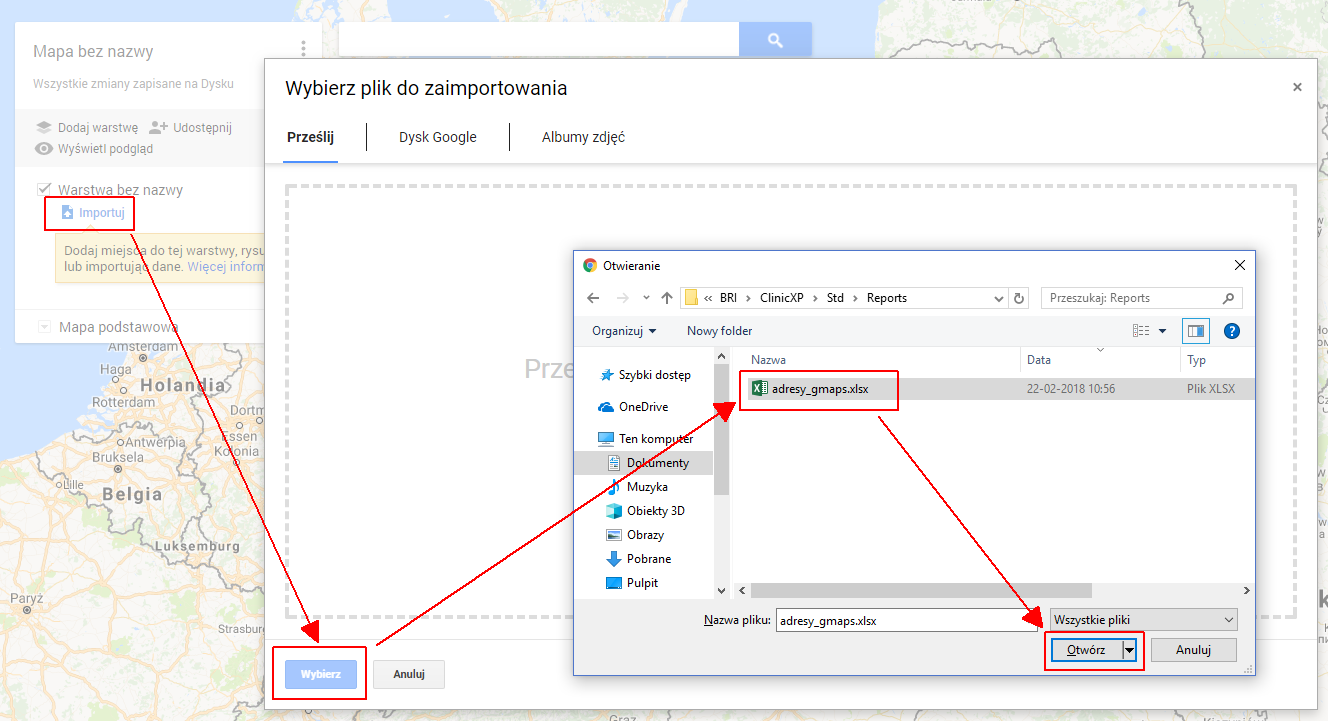Click the Nowy folder toolbar button
Screen dimensions: 1328x721
[x=720, y=331]
